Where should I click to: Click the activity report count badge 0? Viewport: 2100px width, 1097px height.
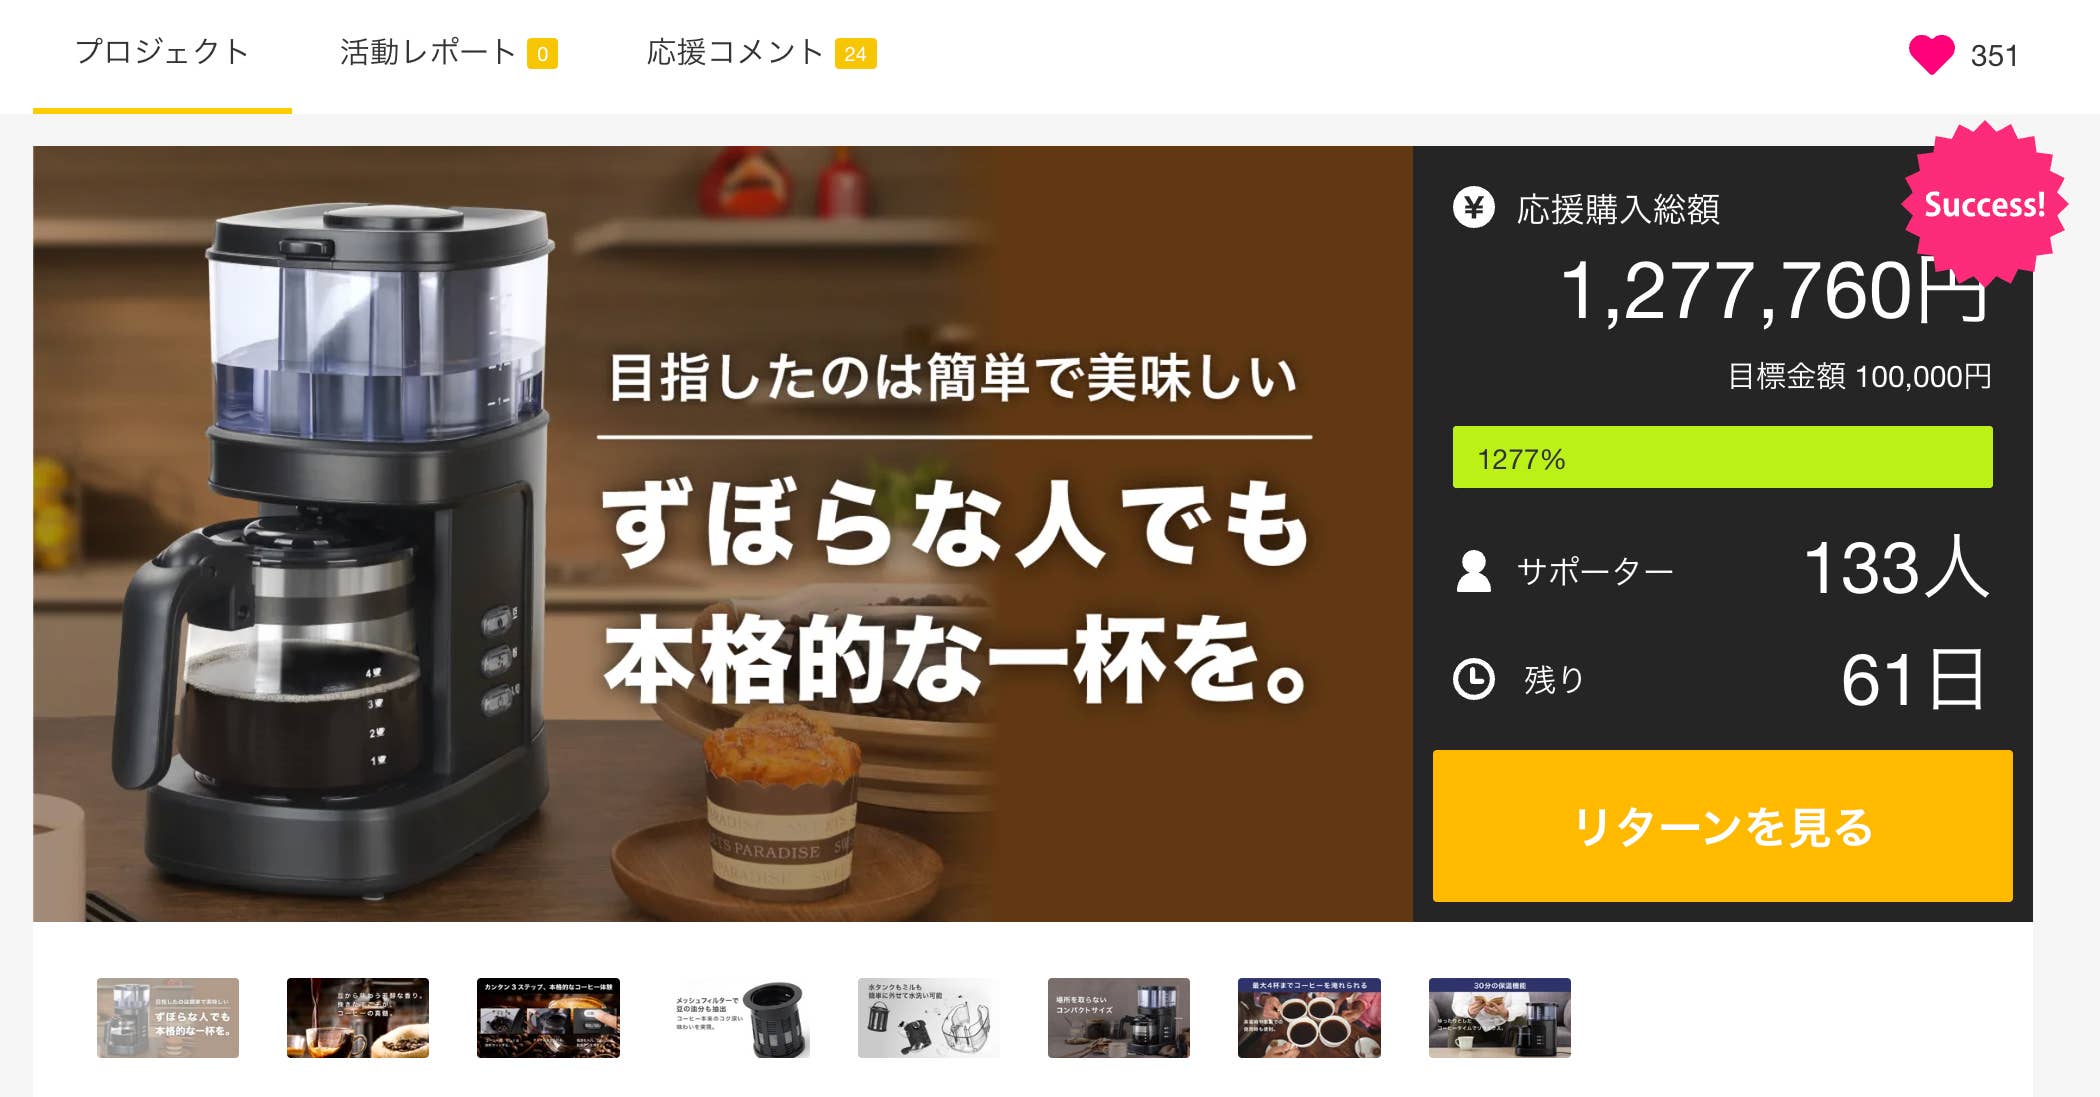coord(542,54)
